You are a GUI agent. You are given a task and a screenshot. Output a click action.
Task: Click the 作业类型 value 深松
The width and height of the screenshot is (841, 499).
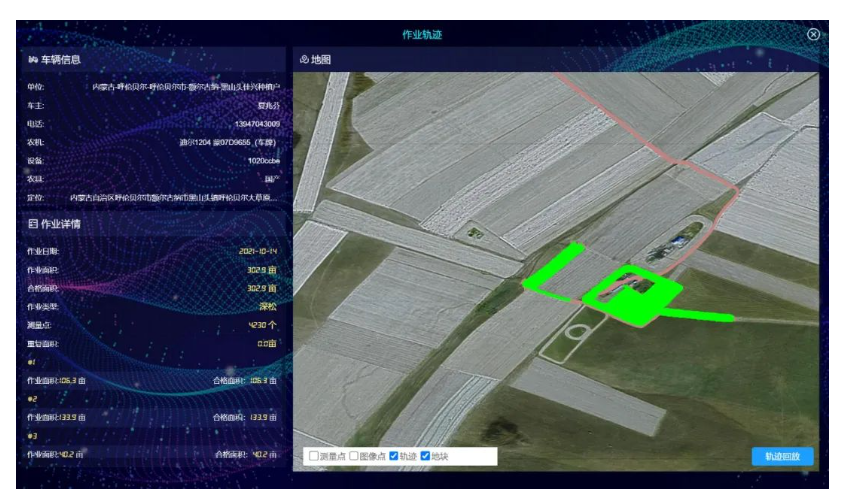[265, 307]
